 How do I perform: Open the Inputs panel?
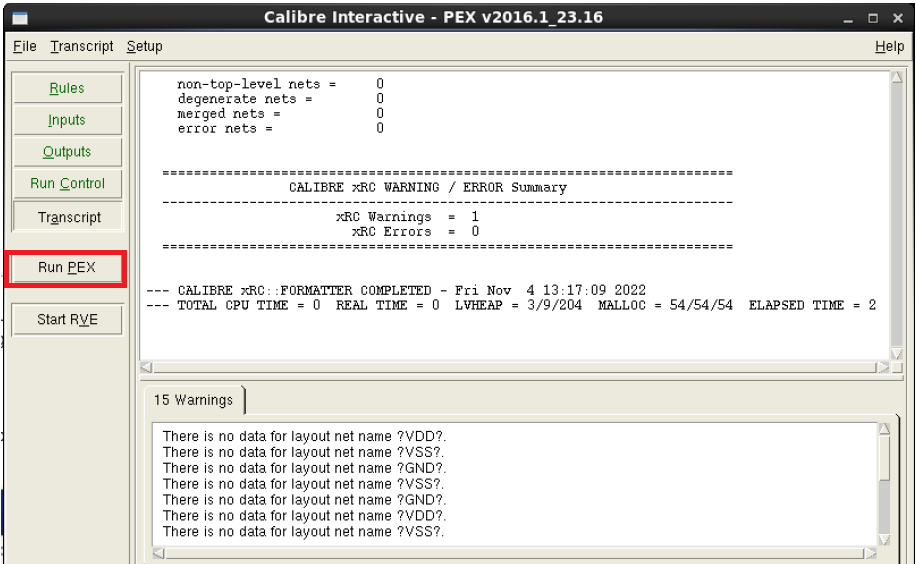pos(67,120)
